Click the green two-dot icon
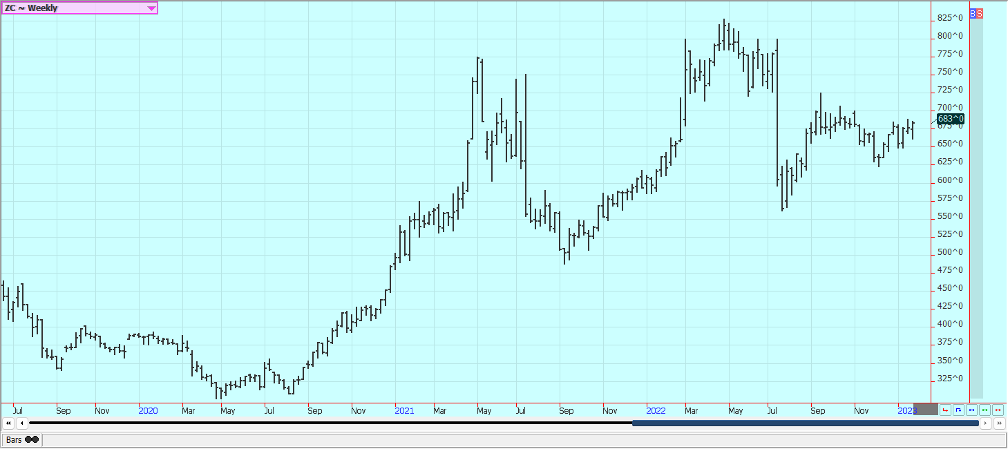The height and width of the screenshot is (450, 1008). [984, 410]
